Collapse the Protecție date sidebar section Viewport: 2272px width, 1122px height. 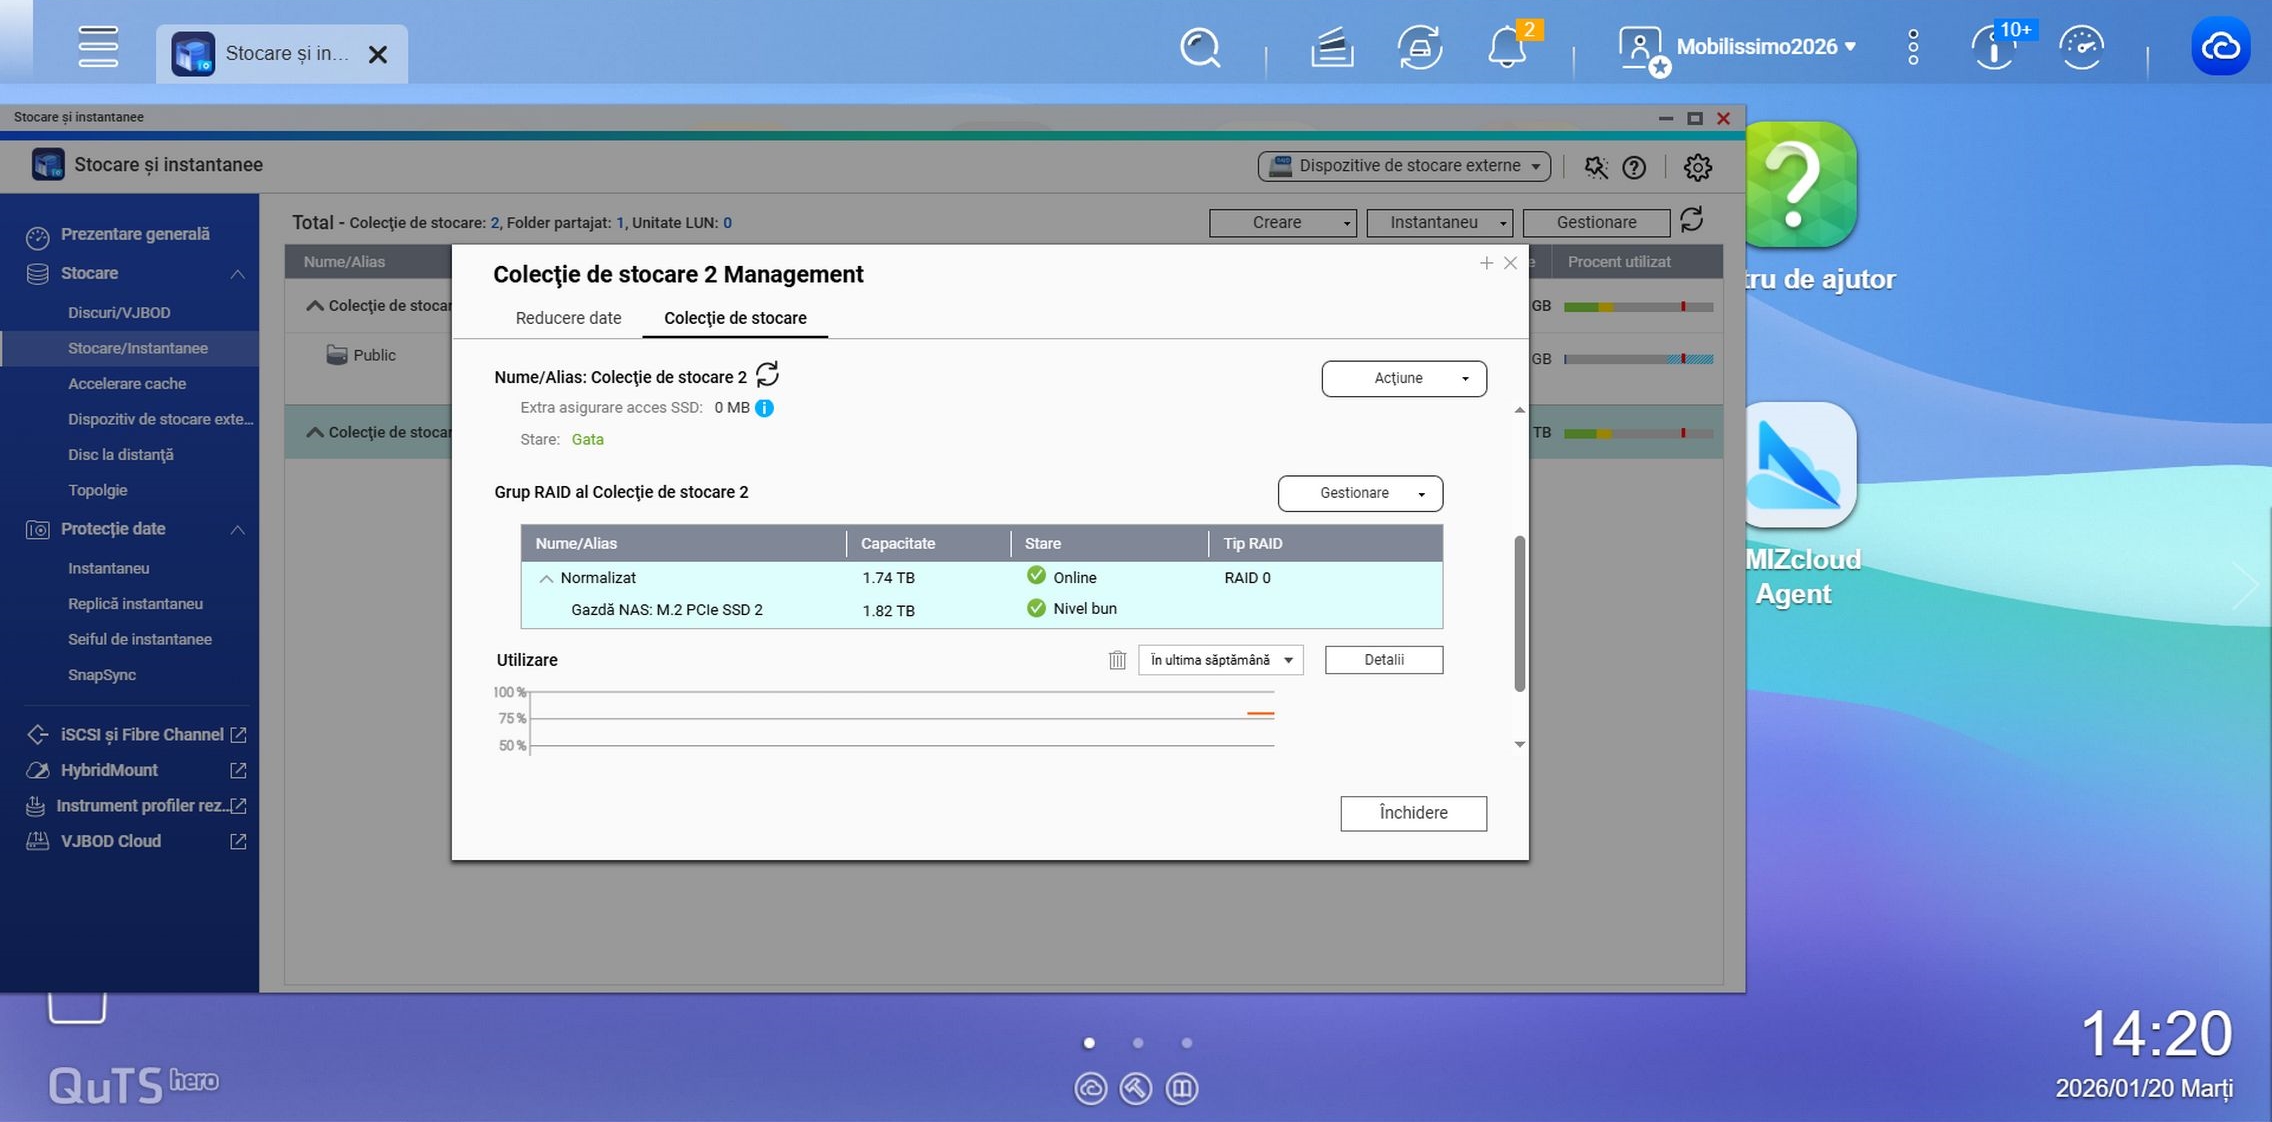237,529
